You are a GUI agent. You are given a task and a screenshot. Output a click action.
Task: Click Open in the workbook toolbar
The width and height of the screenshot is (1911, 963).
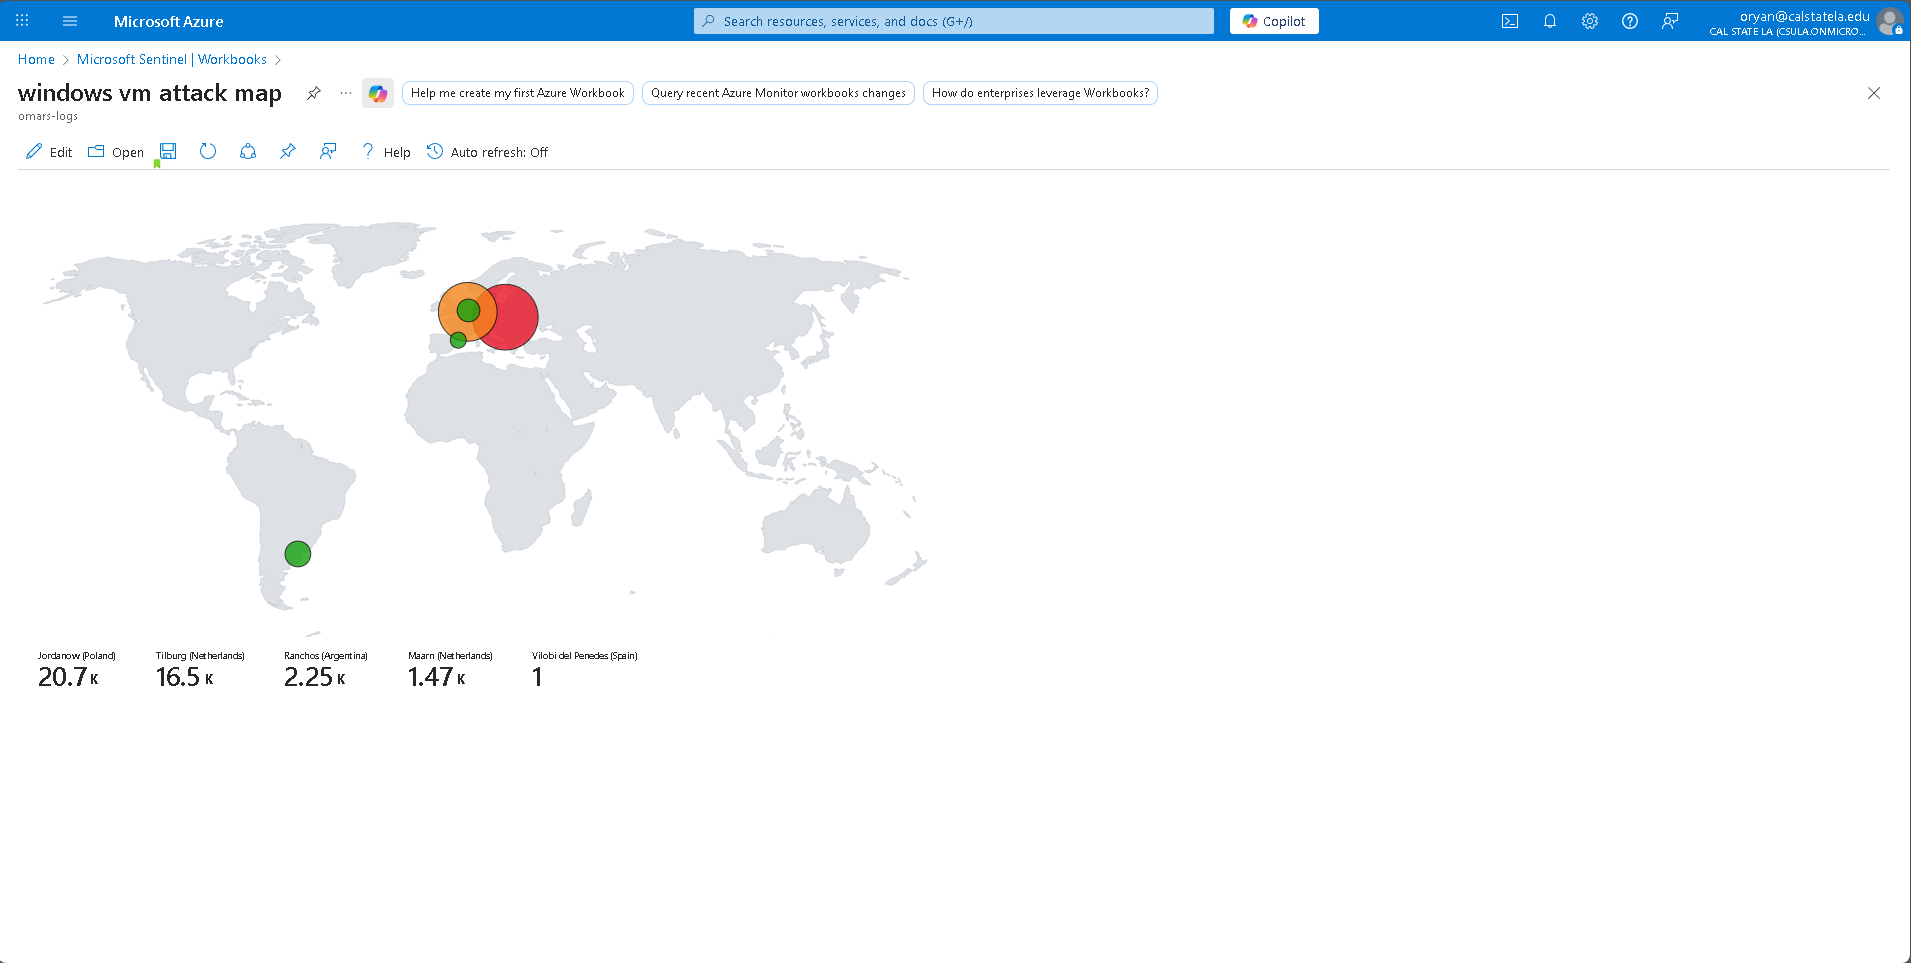pyautogui.click(x=116, y=152)
